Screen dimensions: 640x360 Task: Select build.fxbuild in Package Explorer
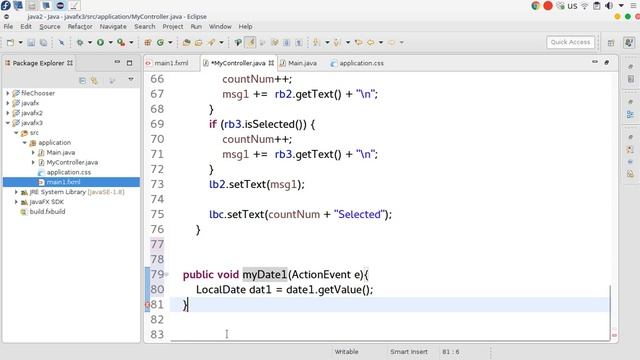pyautogui.click(x=47, y=212)
